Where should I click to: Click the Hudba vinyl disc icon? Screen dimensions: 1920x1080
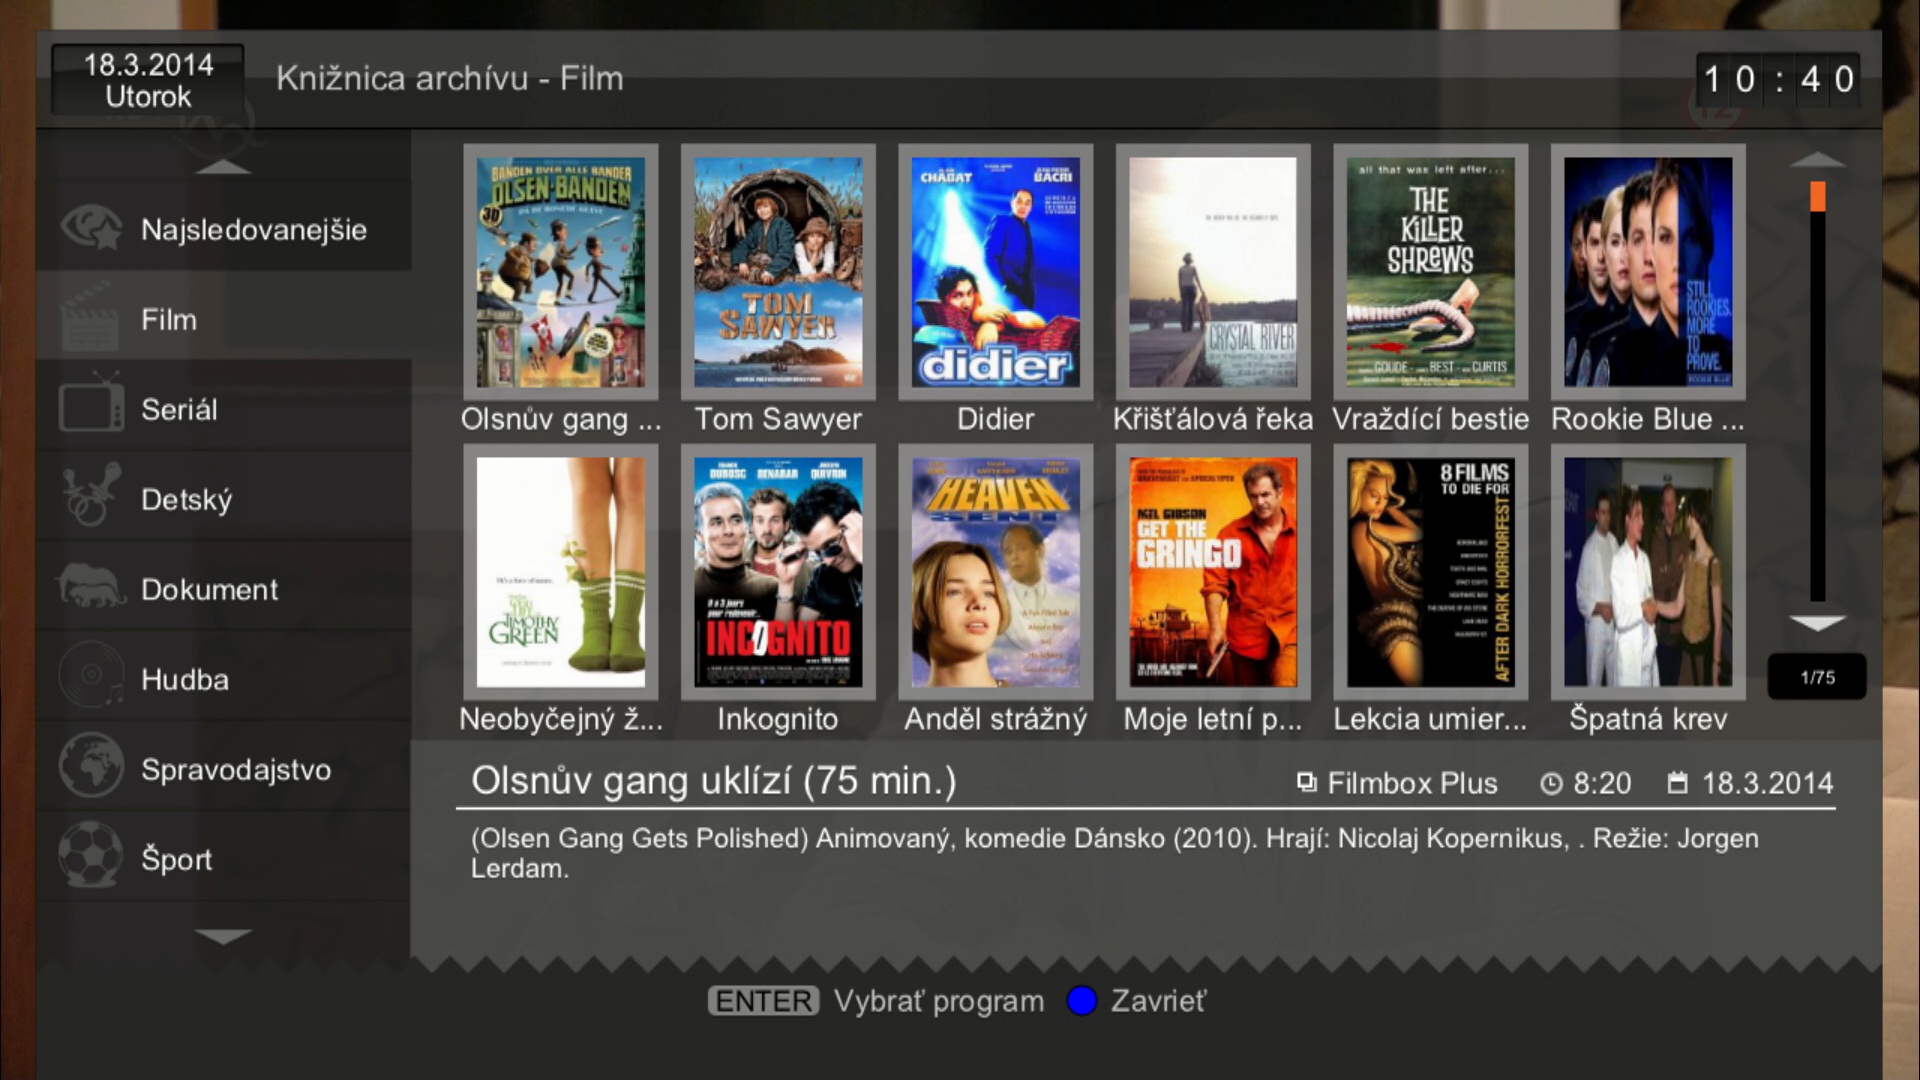[91, 676]
